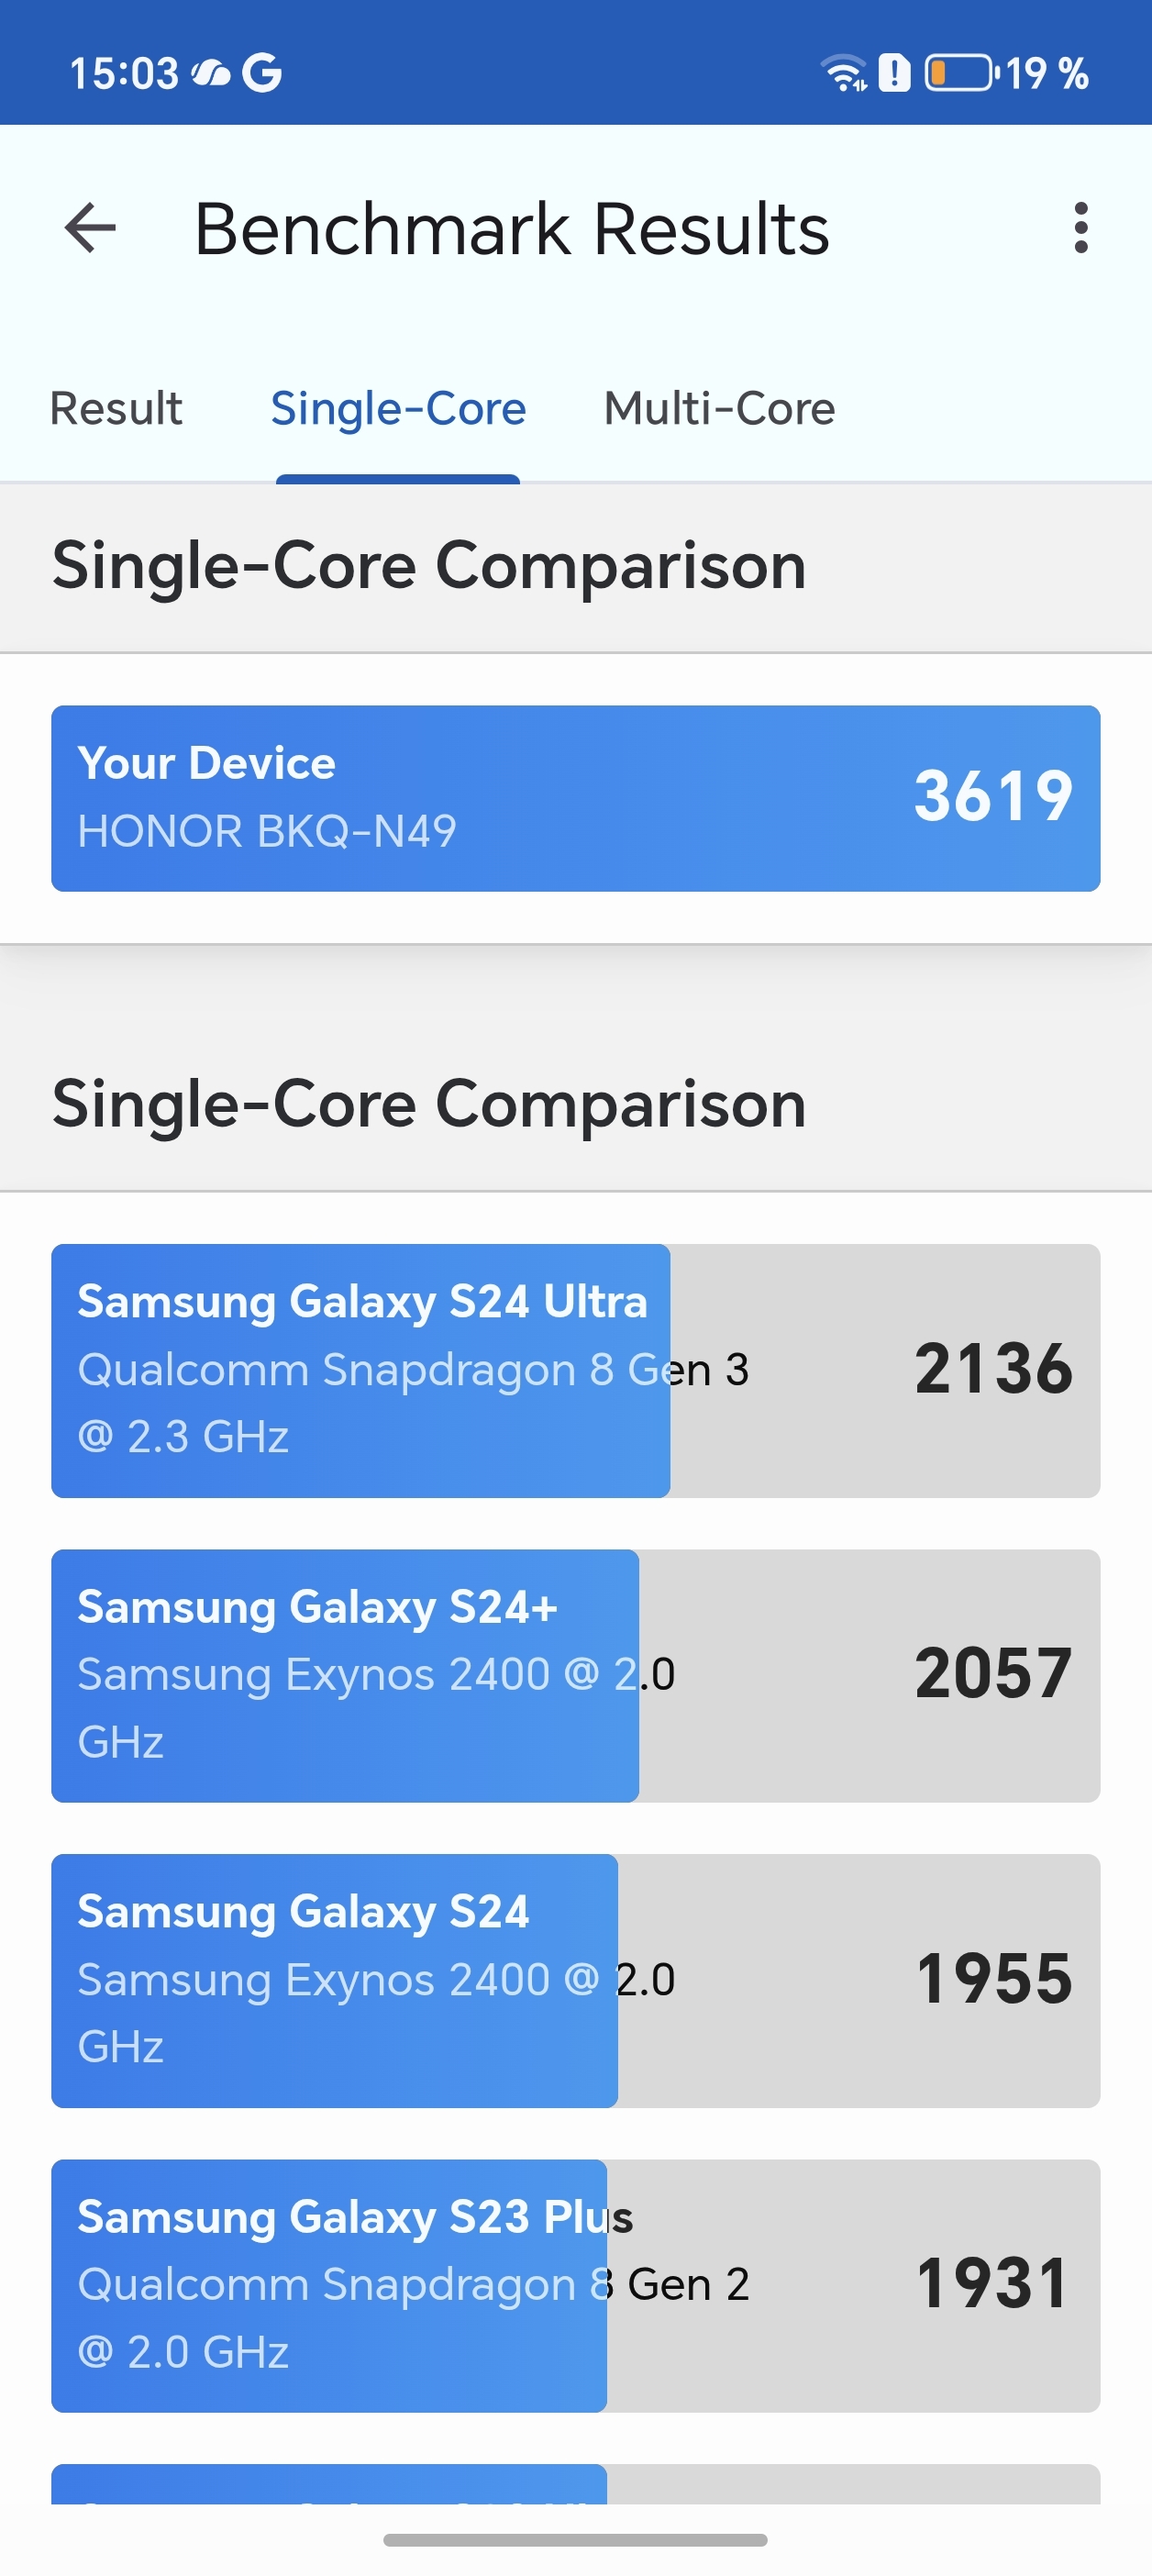
Task: Open the Multi-Core tab
Action: [718, 408]
